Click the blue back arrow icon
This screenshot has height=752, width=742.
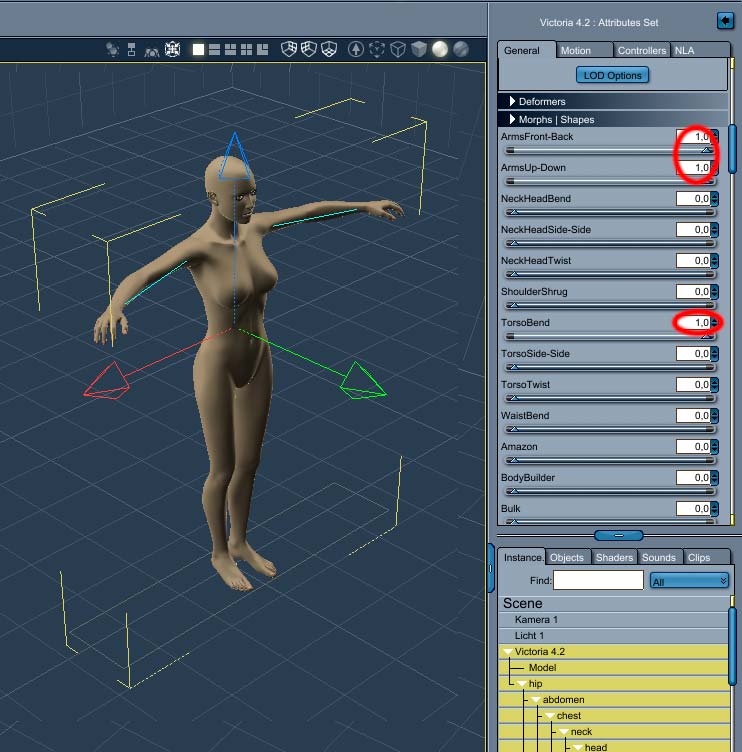click(x=725, y=21)
